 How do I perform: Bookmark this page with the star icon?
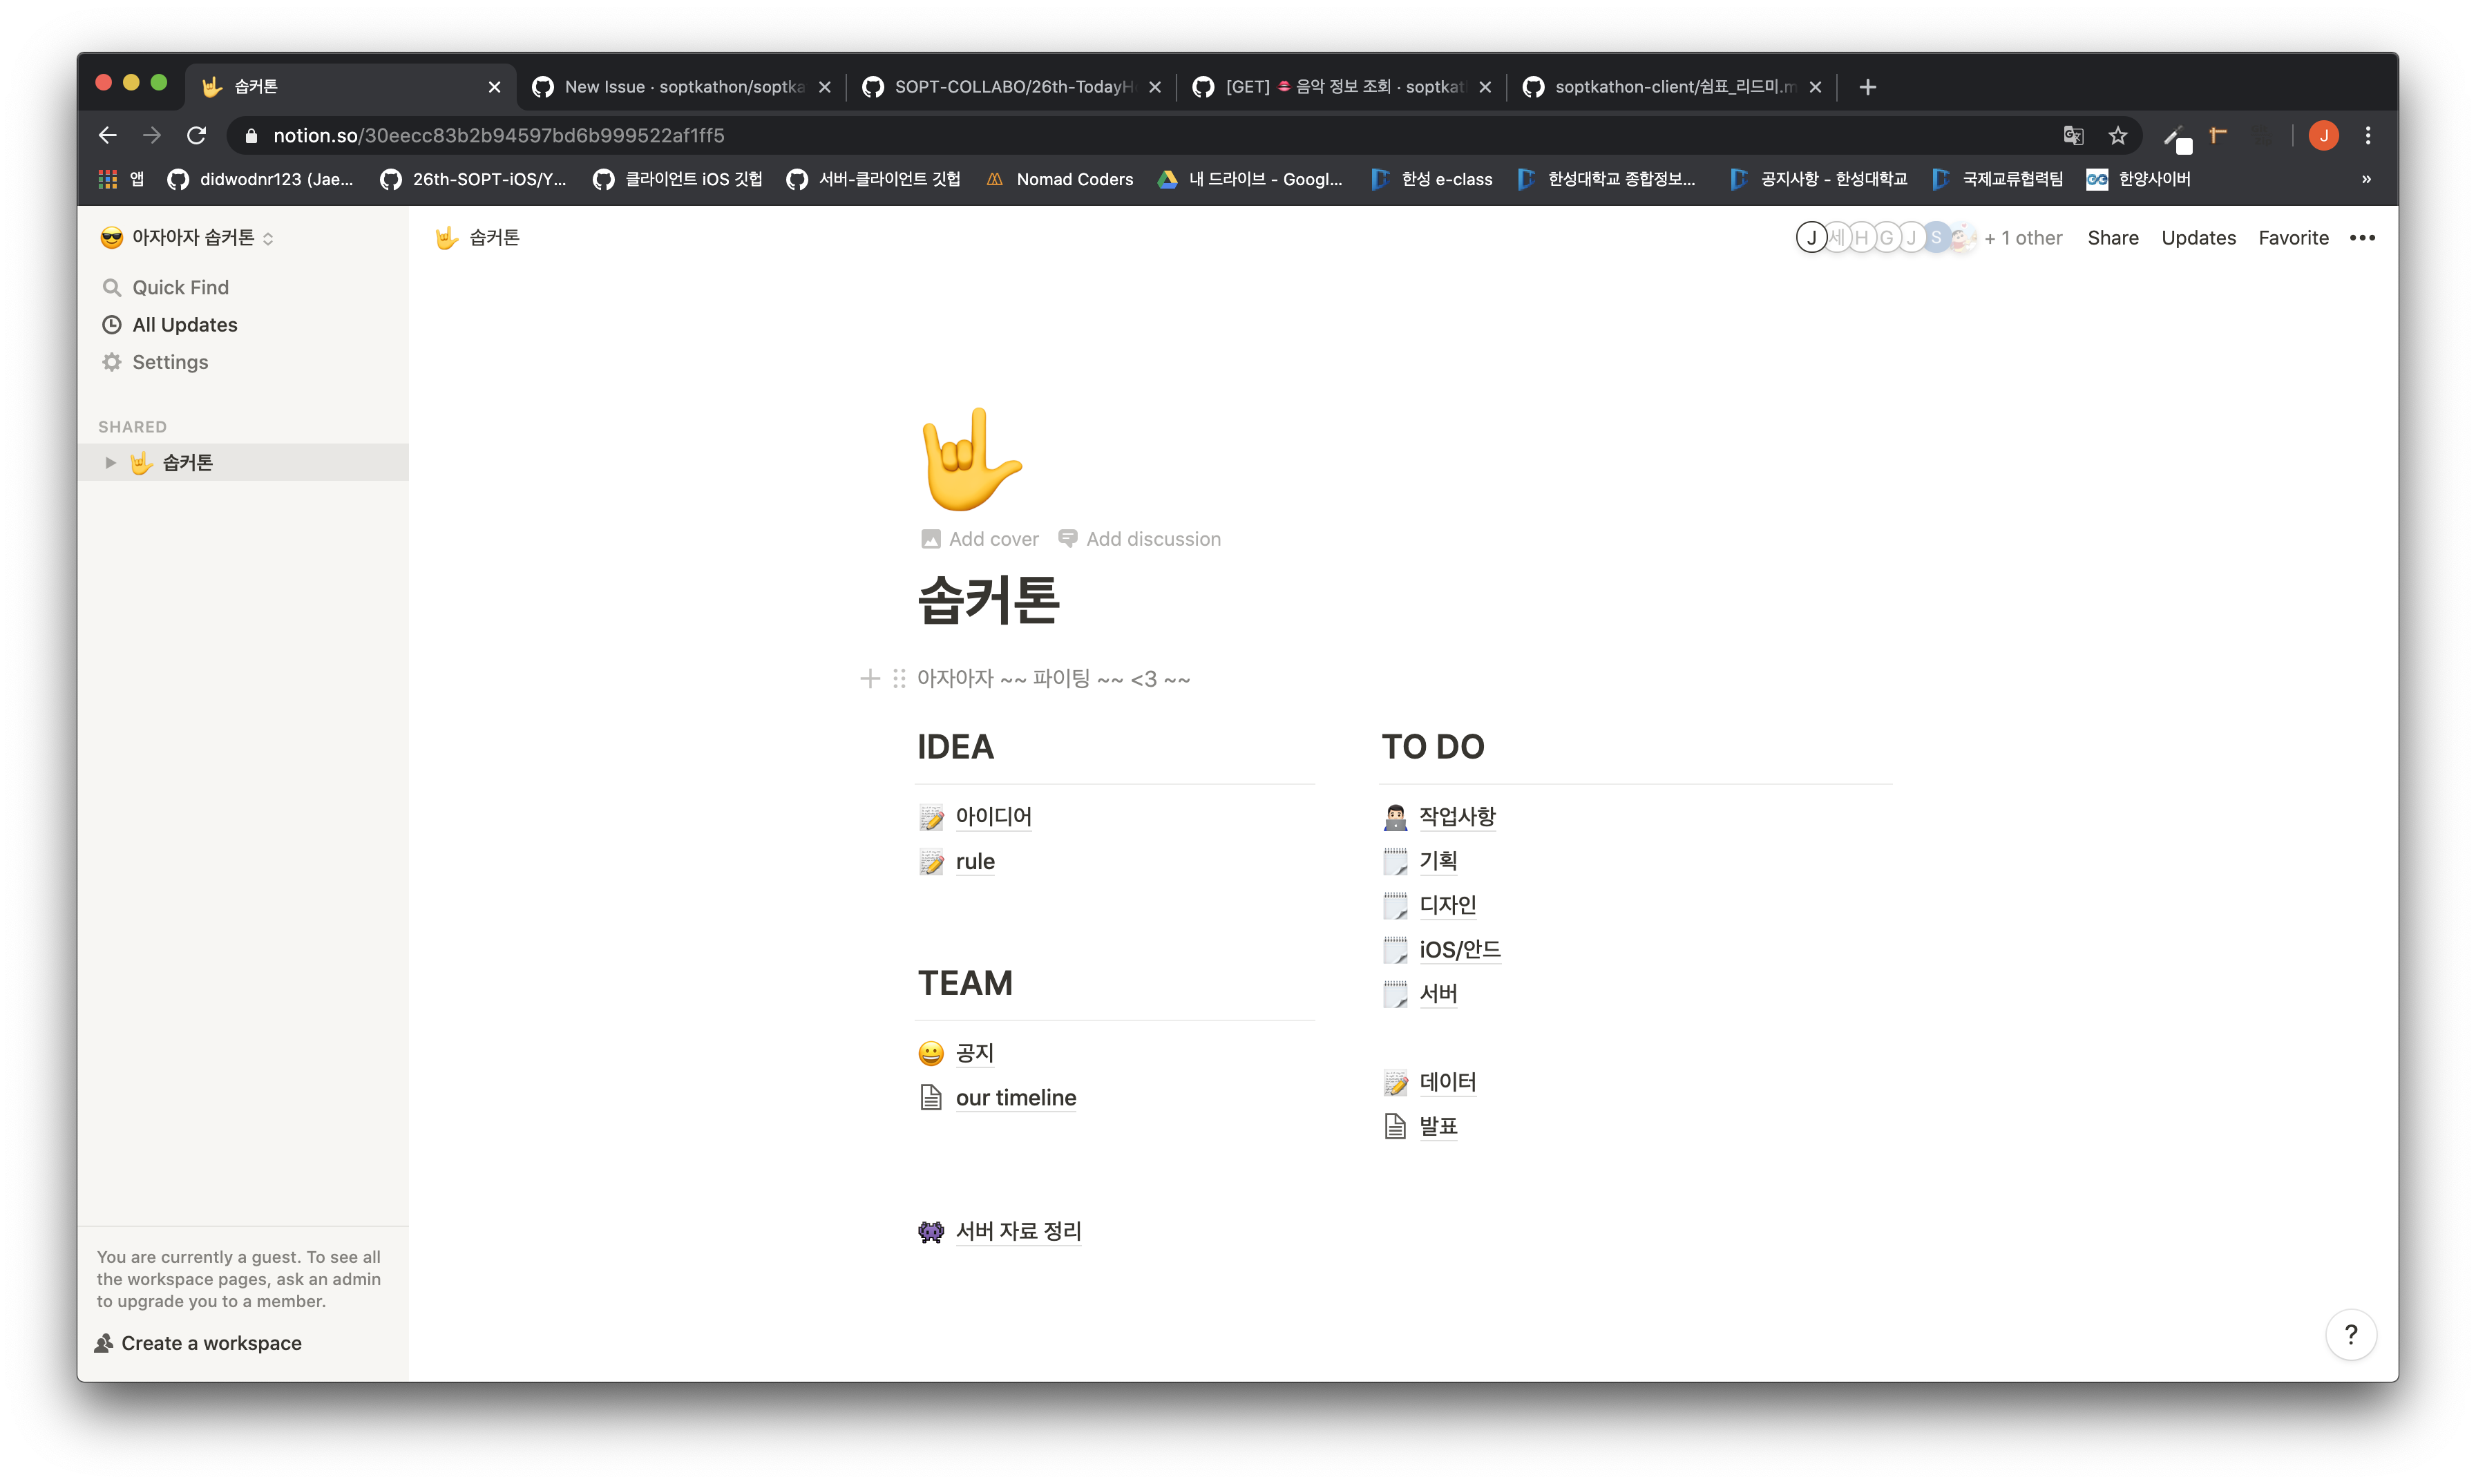tap(2118, 135)
